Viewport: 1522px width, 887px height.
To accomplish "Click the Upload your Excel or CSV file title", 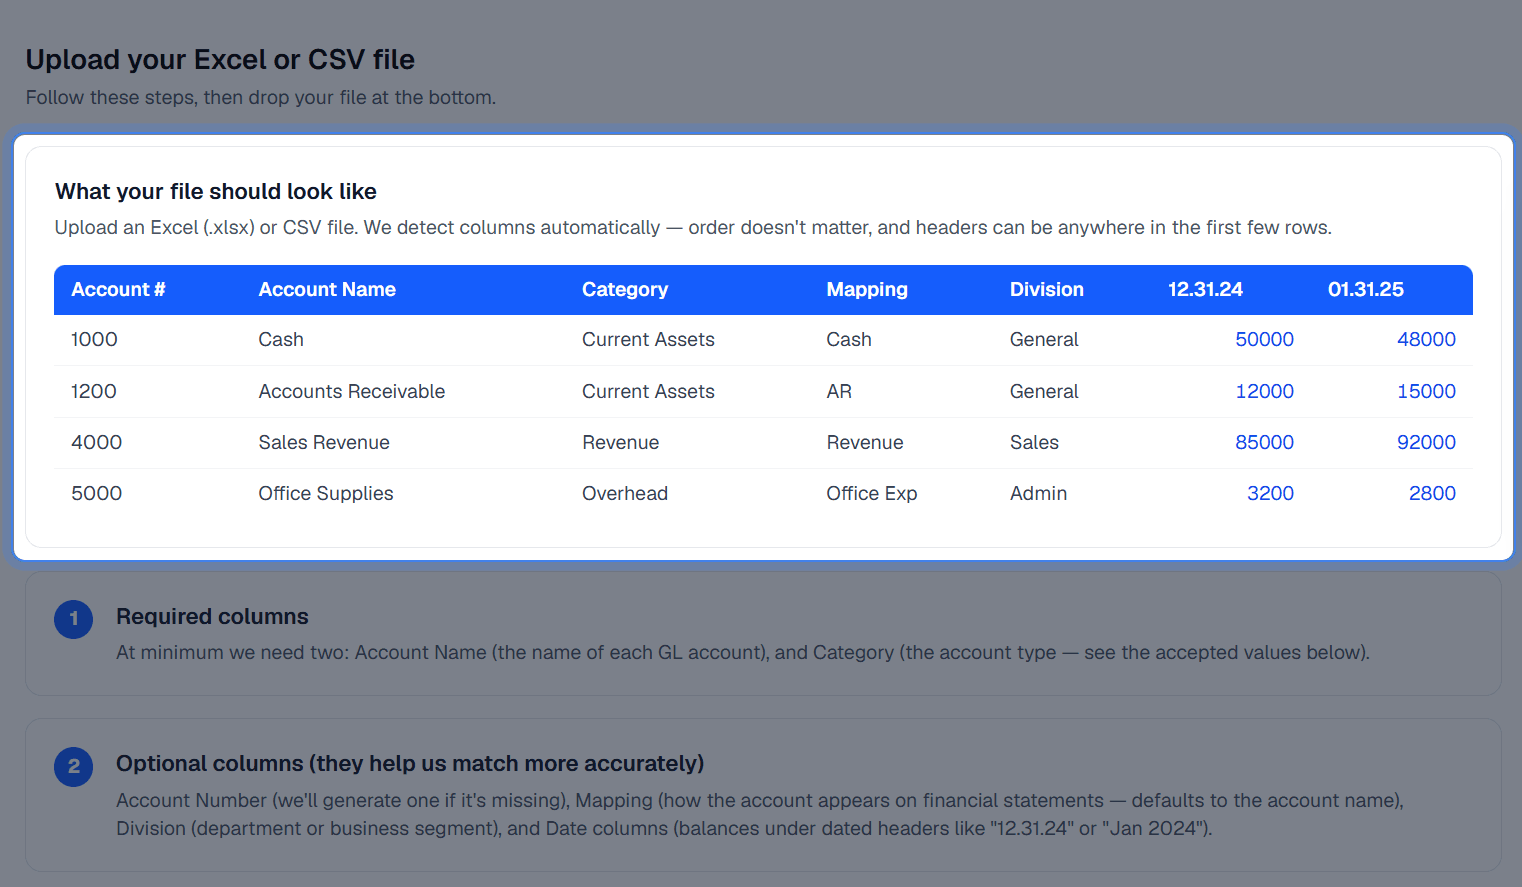I will [220, 60].
